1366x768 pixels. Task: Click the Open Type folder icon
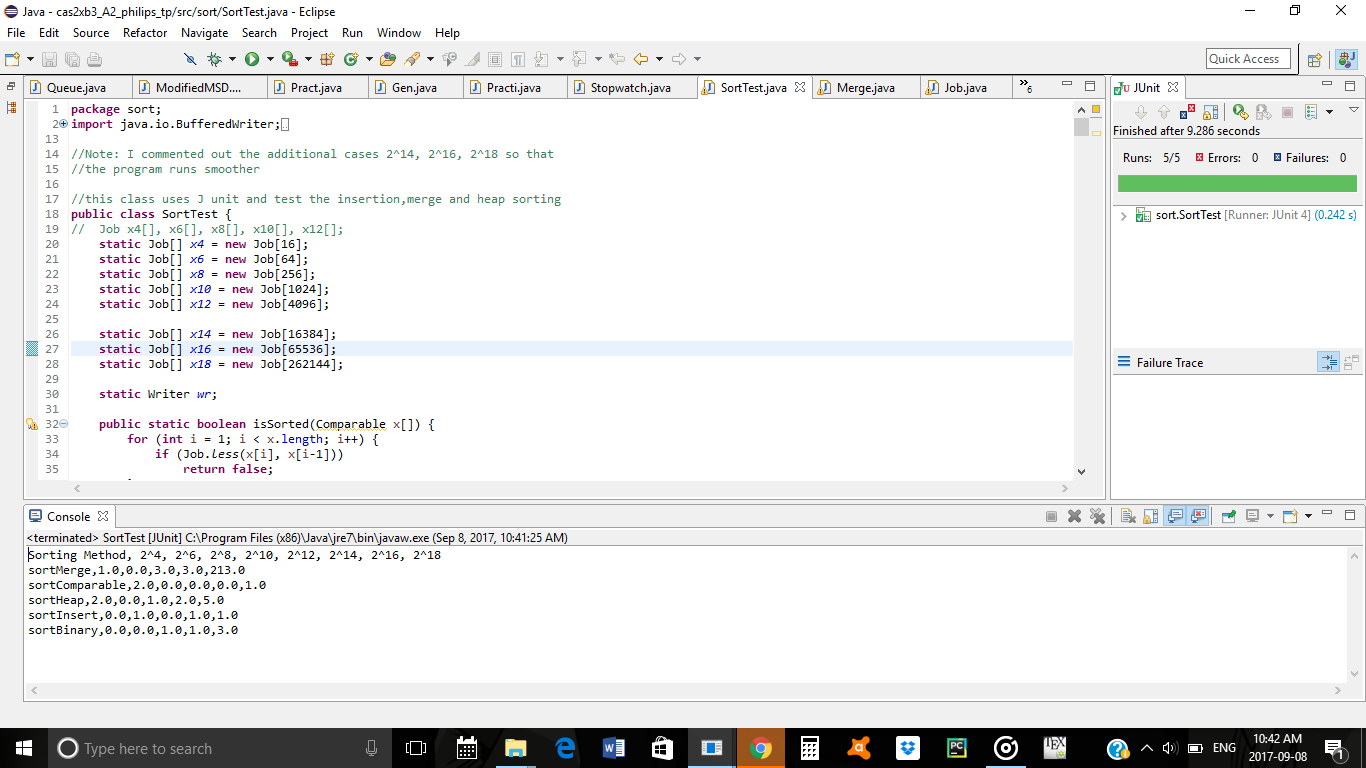(388, 59)
